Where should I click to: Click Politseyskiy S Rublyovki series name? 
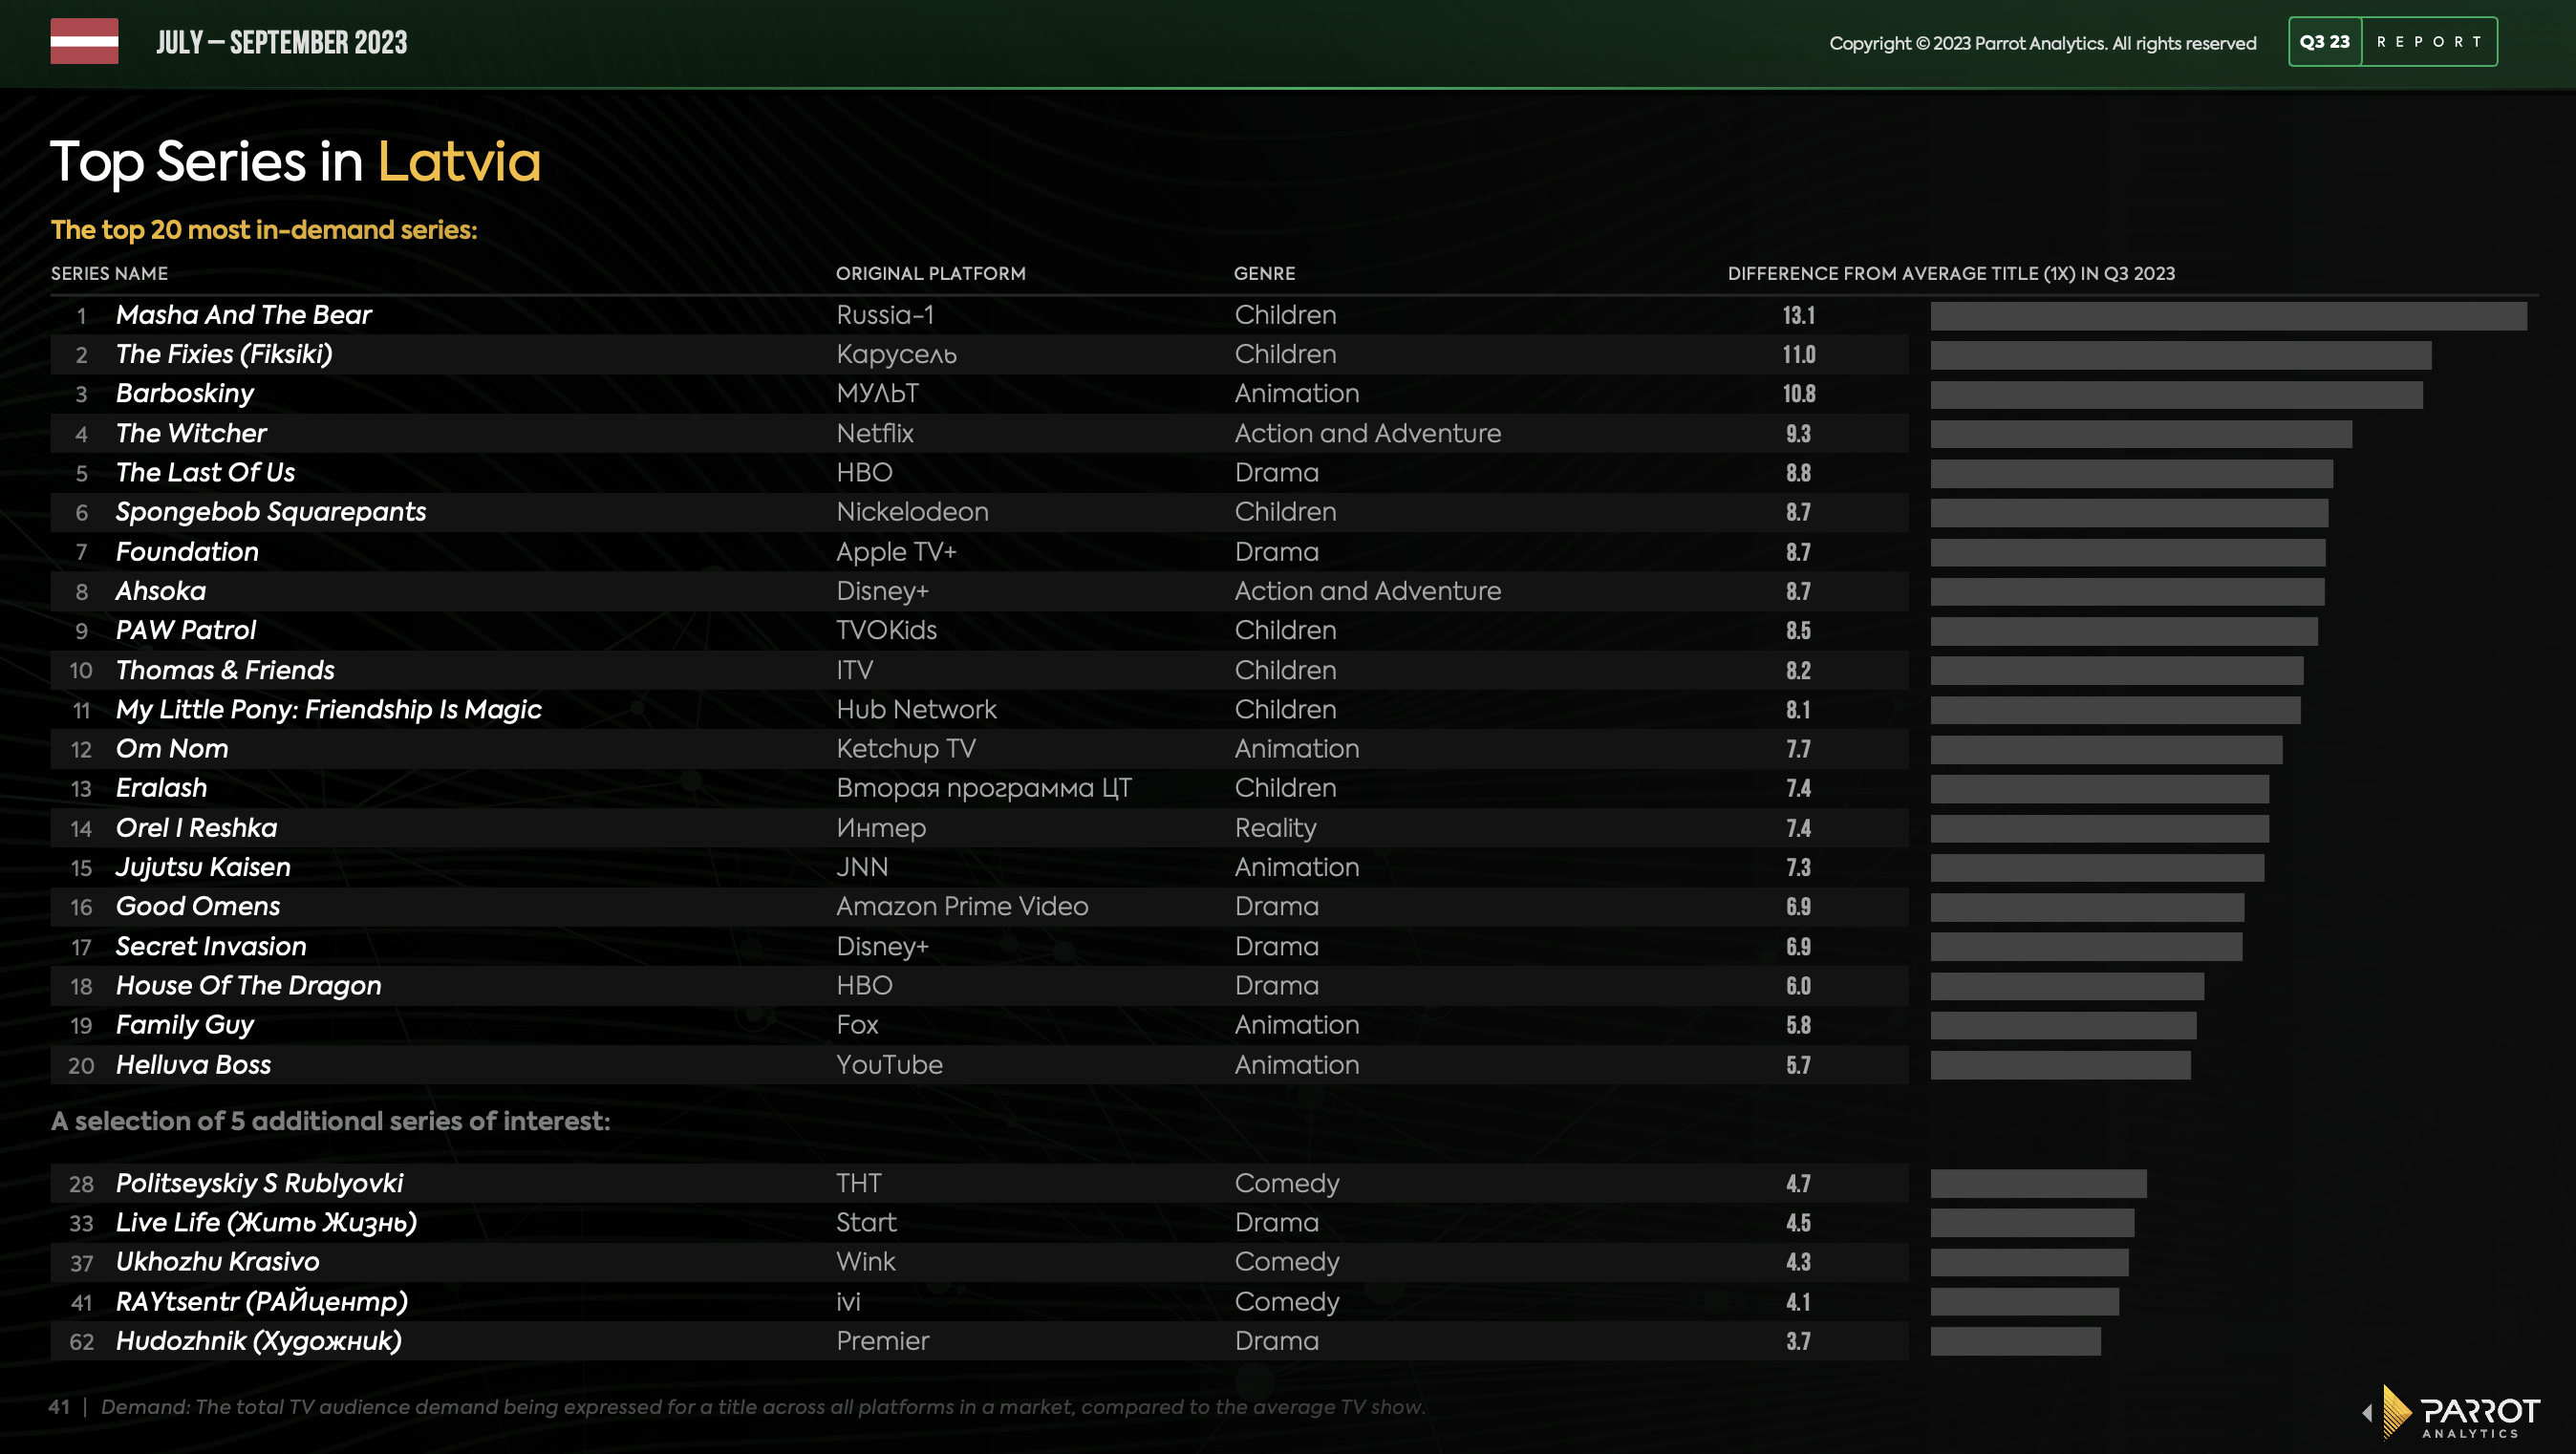click(x=259, y=1183)
